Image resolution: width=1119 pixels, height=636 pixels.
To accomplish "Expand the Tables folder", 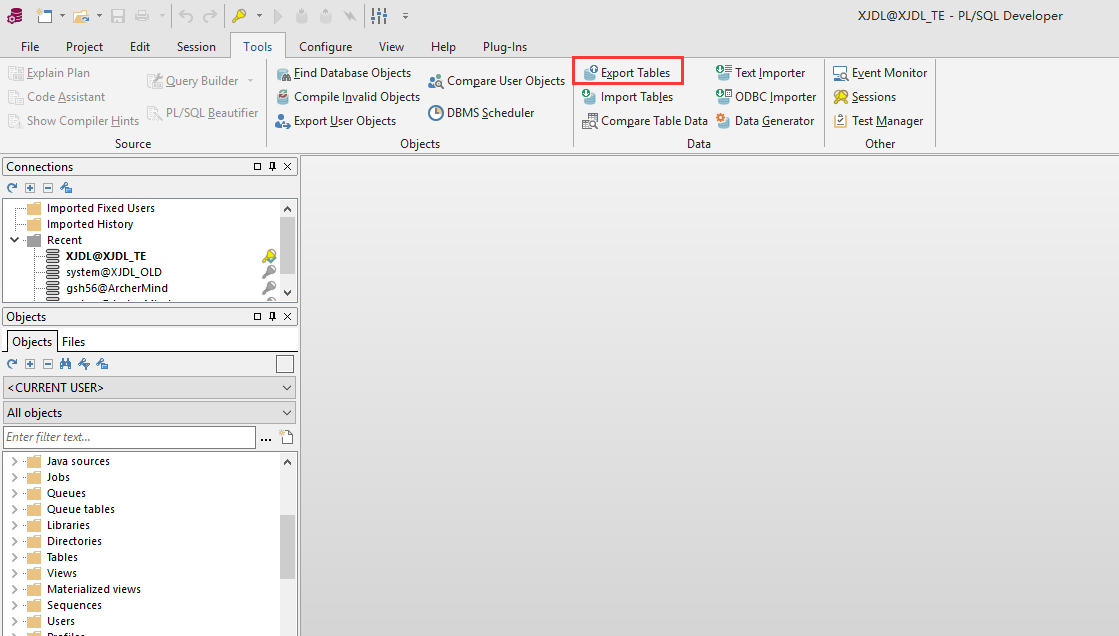I will pyautogui.click(x=14, y=557).
